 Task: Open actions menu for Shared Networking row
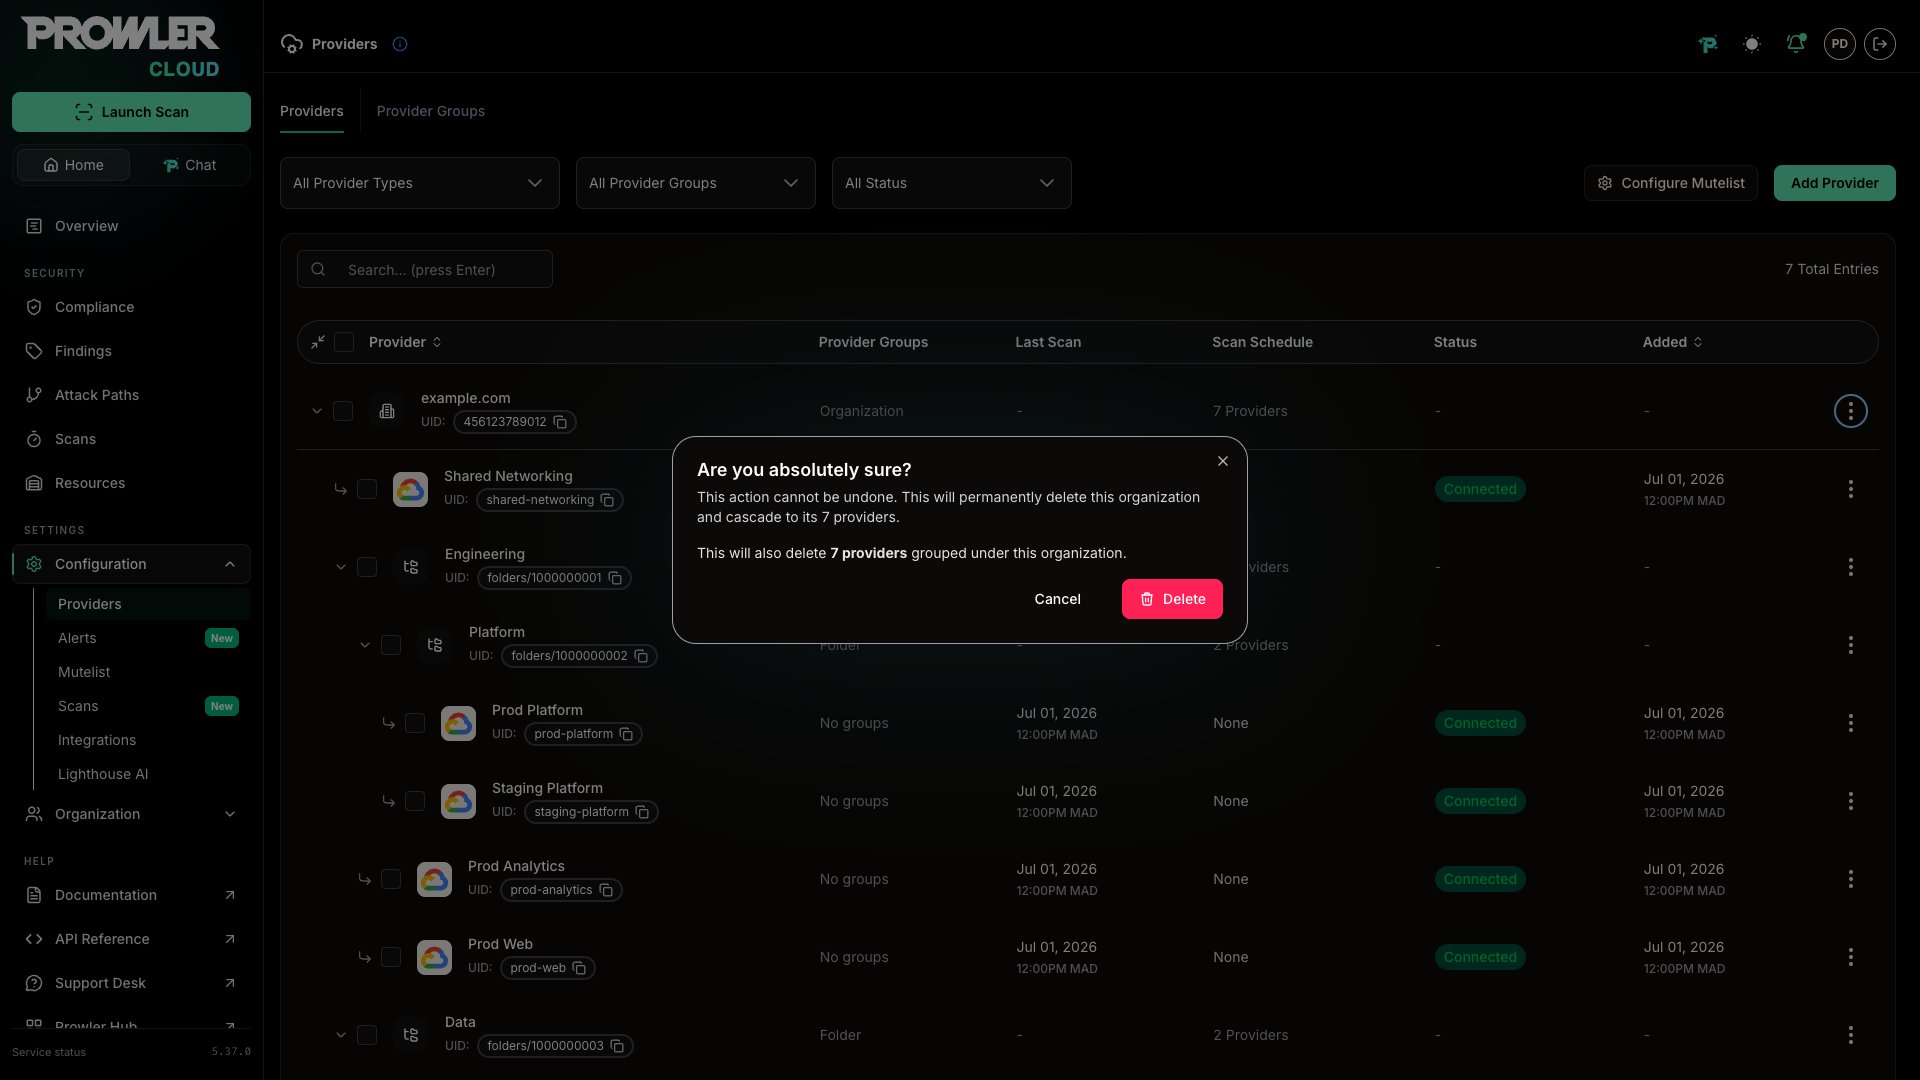1851,489
